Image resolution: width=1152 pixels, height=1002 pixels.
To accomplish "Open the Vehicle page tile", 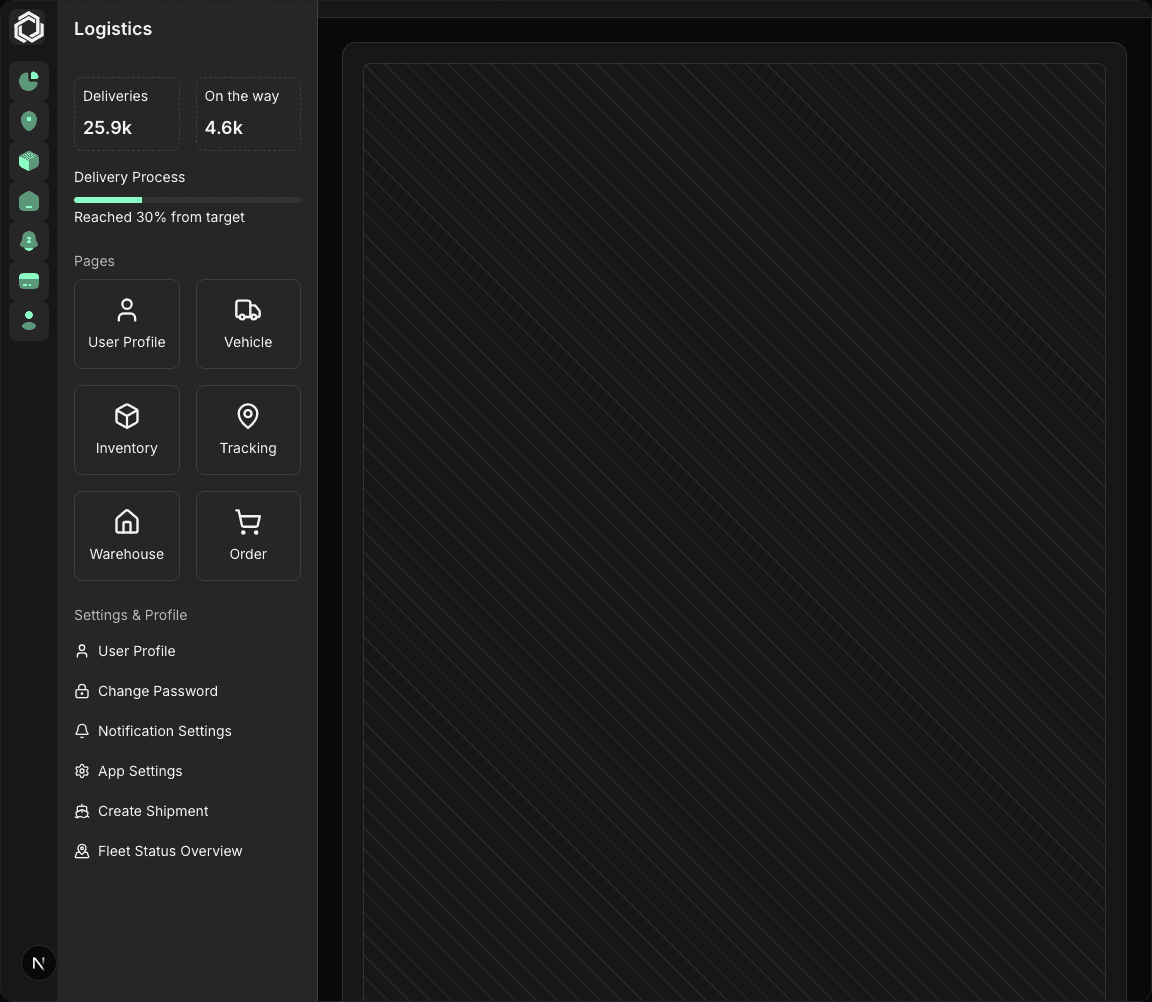I will click(x=248, y=324).
